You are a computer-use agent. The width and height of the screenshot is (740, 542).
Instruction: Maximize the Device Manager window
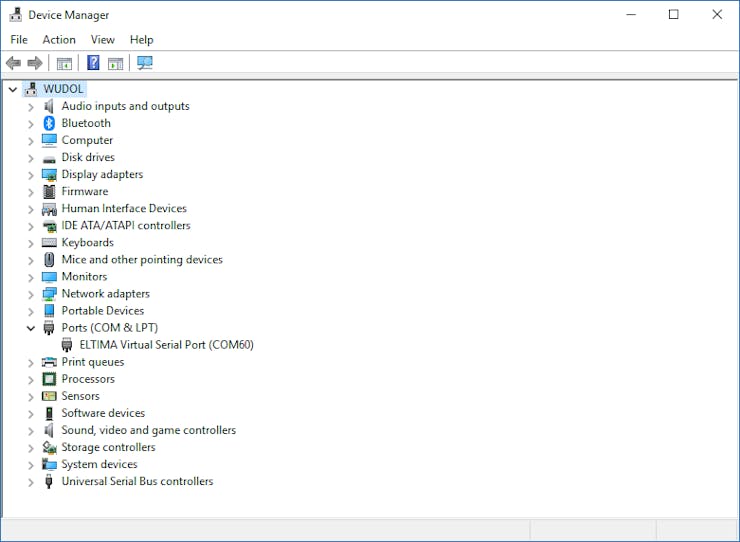click(673, 15)
